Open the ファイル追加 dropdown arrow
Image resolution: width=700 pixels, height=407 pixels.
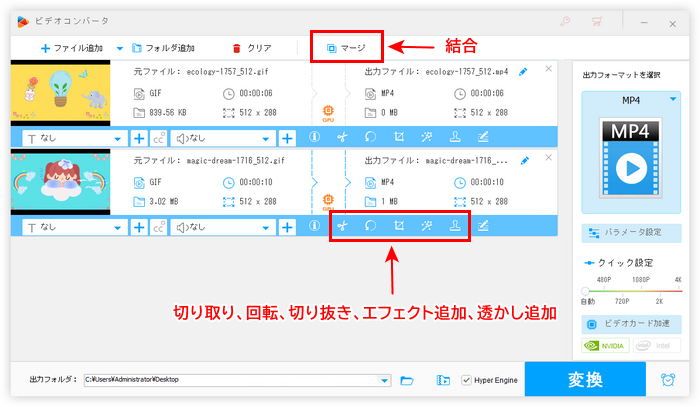(x=120, y=48)
